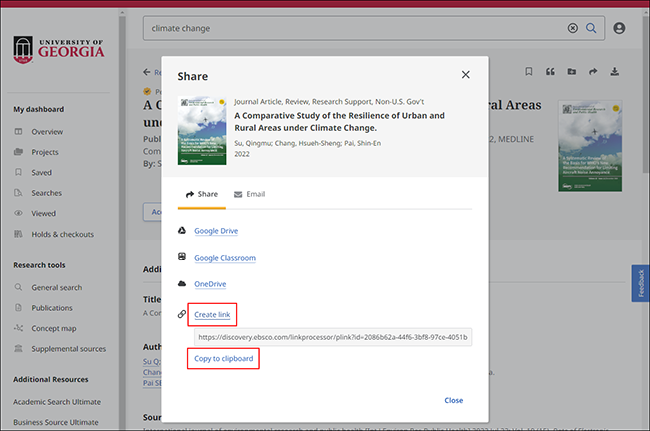Open Viewed in My dashboard
The width and height of the screenshot is (650, 431).
pos(44,213)
